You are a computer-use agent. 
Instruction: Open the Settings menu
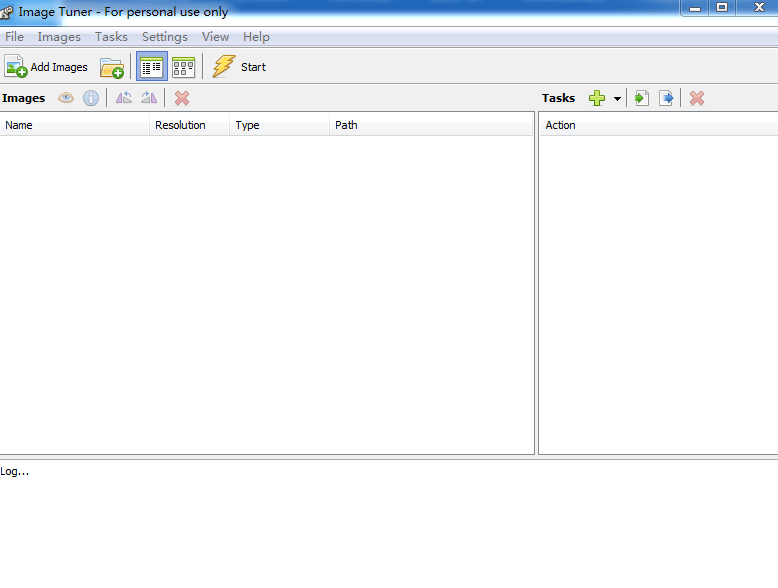[x=165, y=37]
